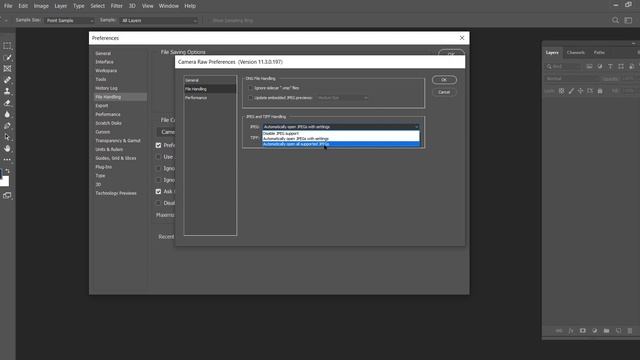Filter layers by type layers (T) icon

610,66
